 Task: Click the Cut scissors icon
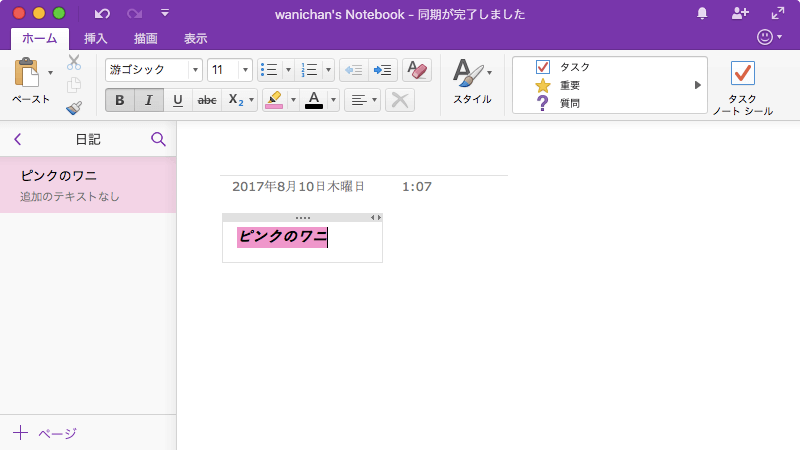click(74, 62)
